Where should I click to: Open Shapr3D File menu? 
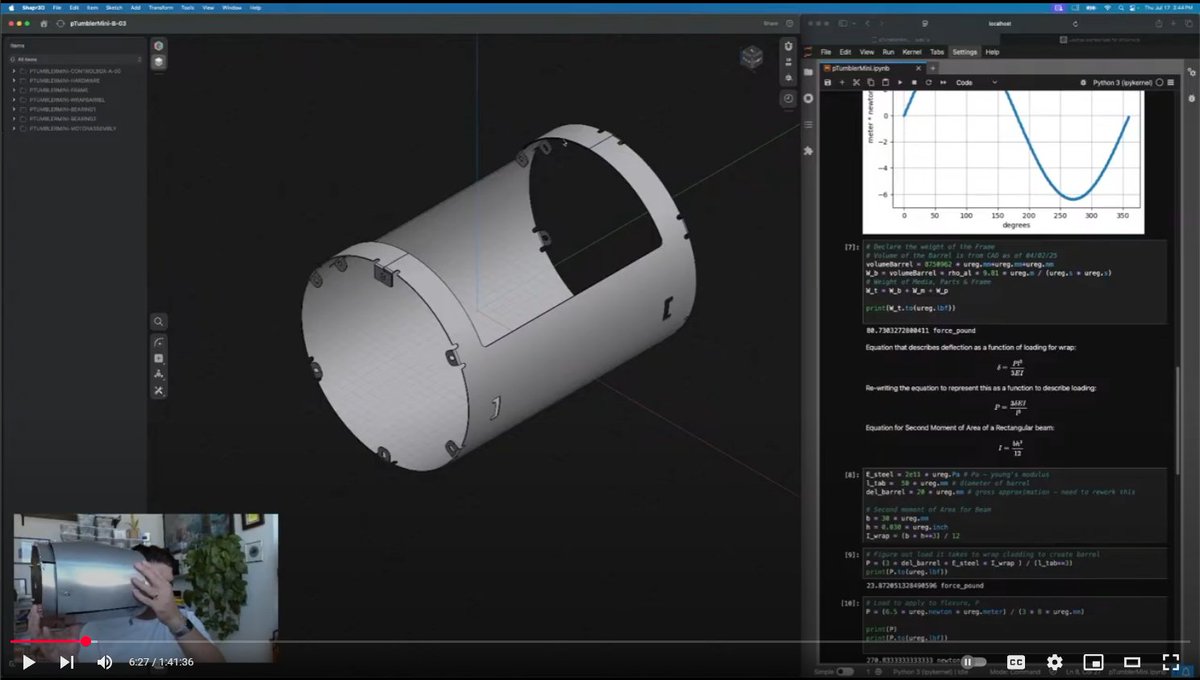point(56,7)
